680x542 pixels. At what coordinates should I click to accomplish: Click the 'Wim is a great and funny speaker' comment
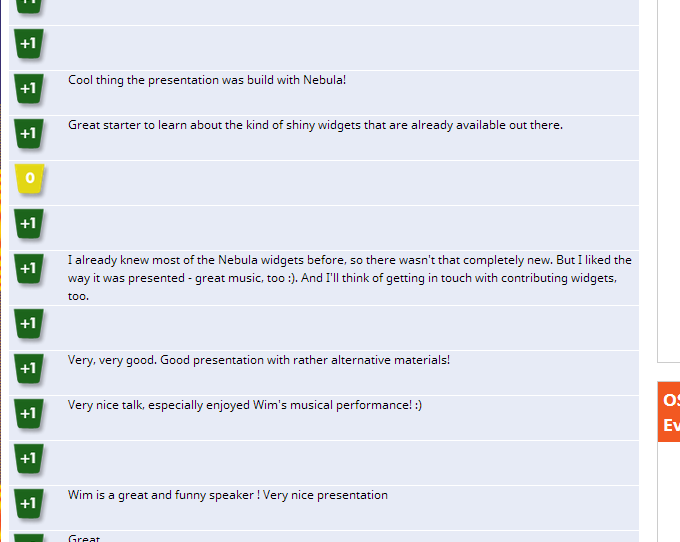point(228,495)
